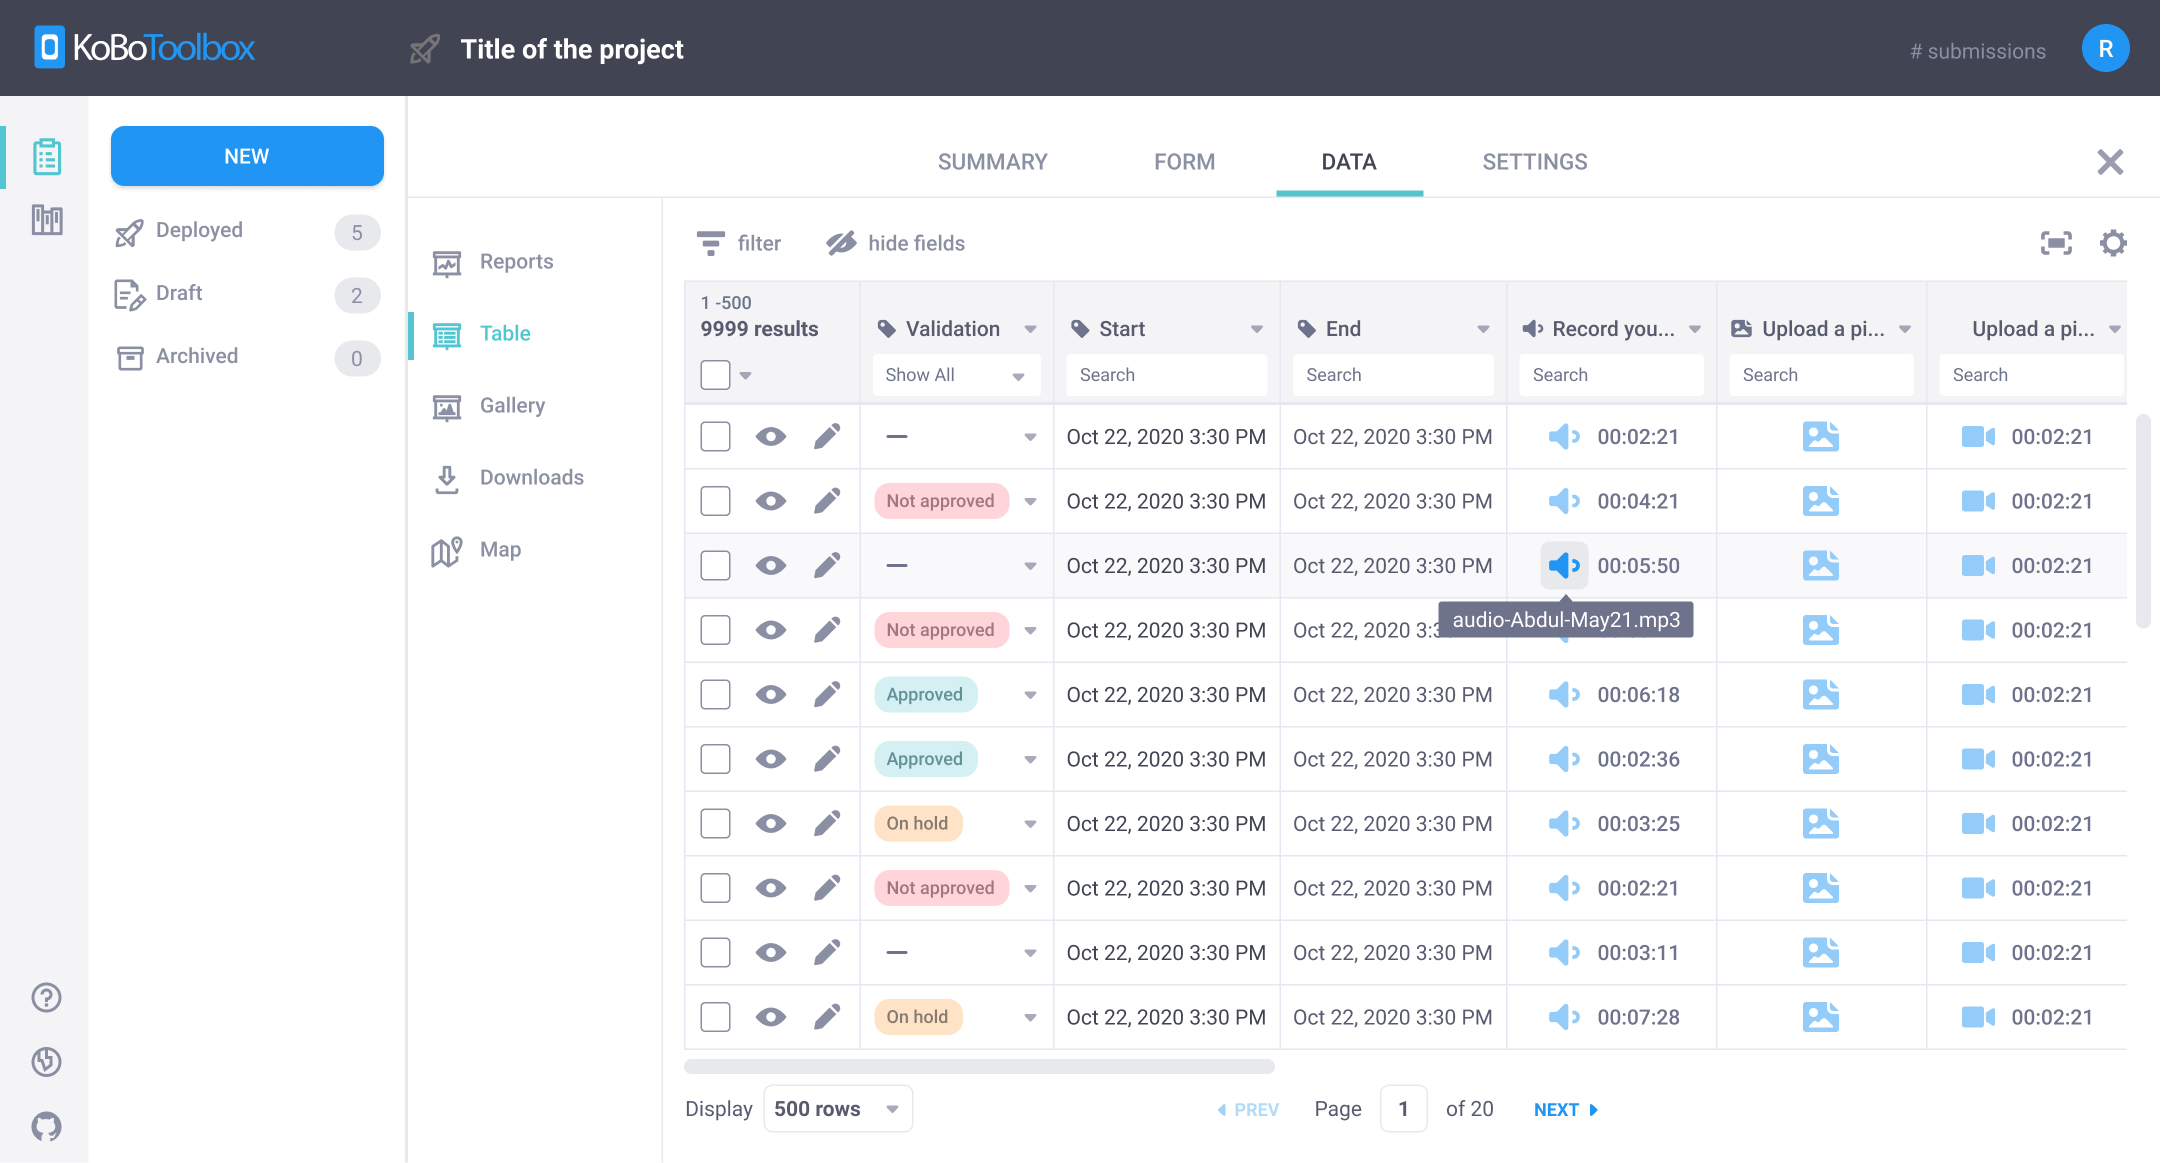Toggle the select-all checkbox in the header
The image size is (2161, 1163).
pyautogui.click(x=715, y=373)
